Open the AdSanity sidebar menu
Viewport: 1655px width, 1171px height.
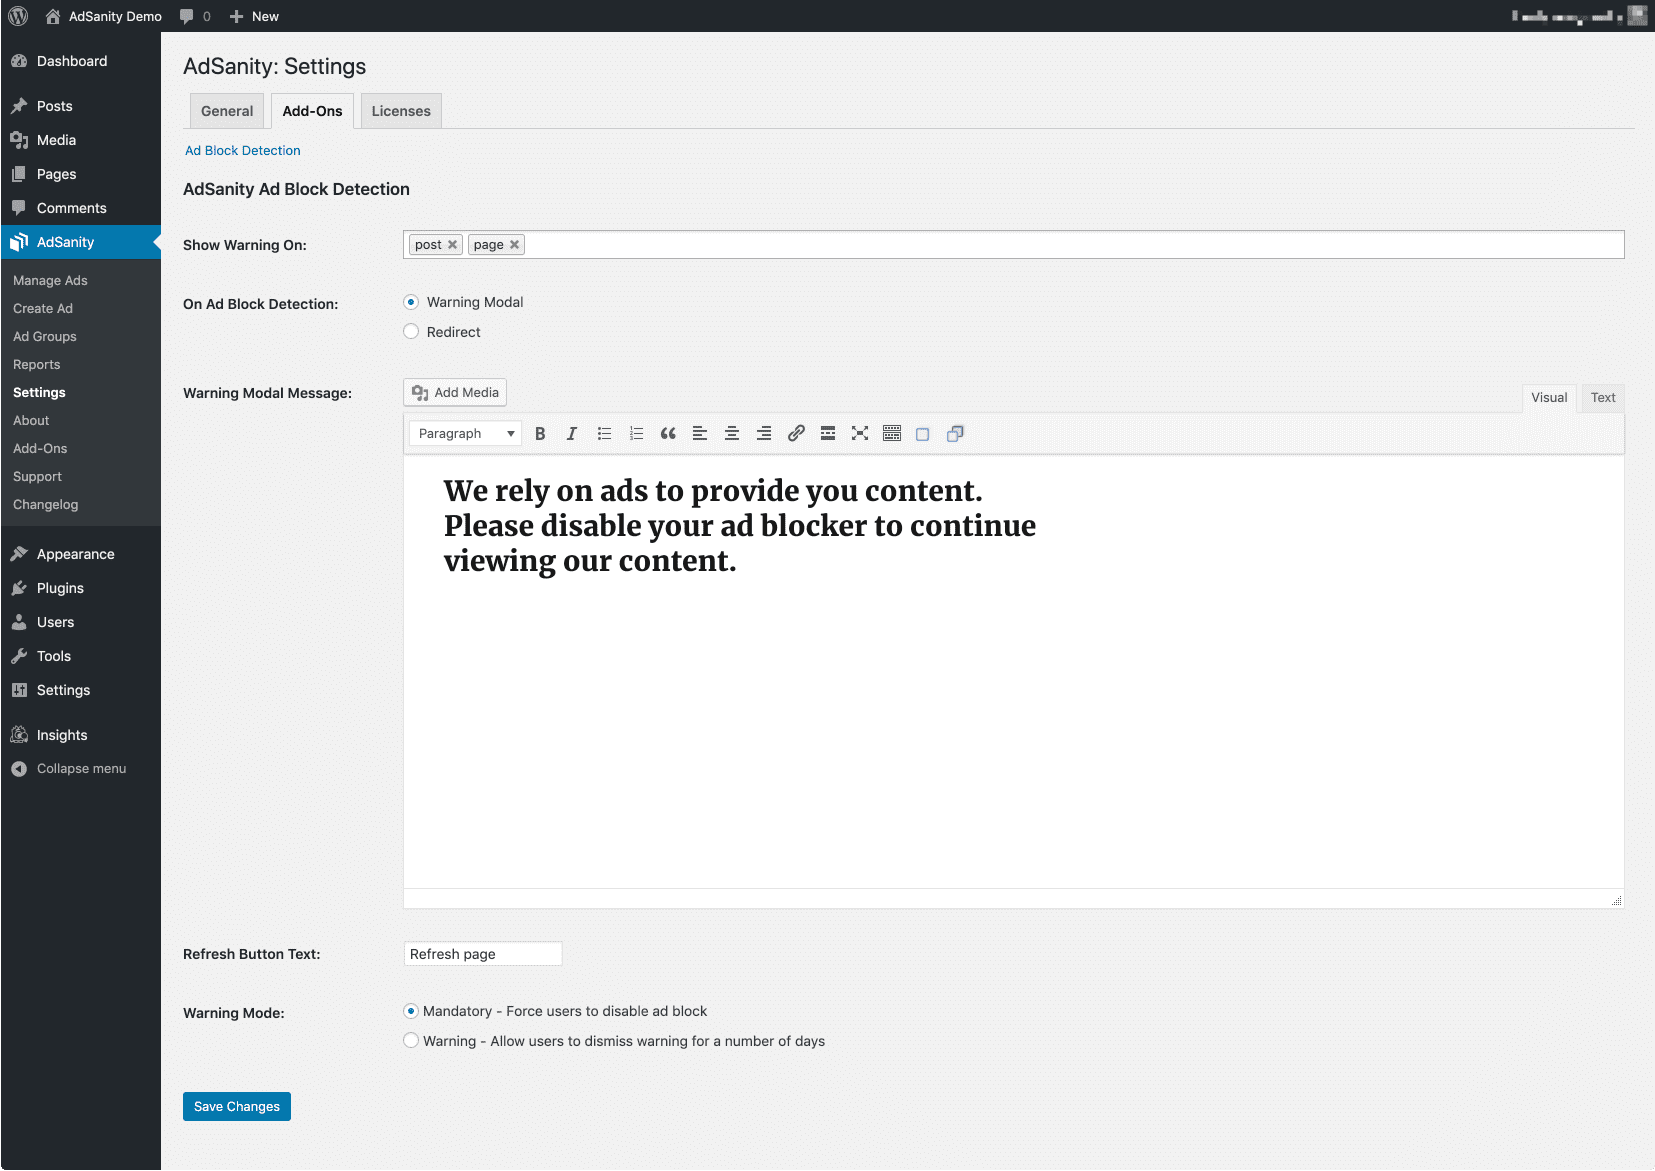80,242
